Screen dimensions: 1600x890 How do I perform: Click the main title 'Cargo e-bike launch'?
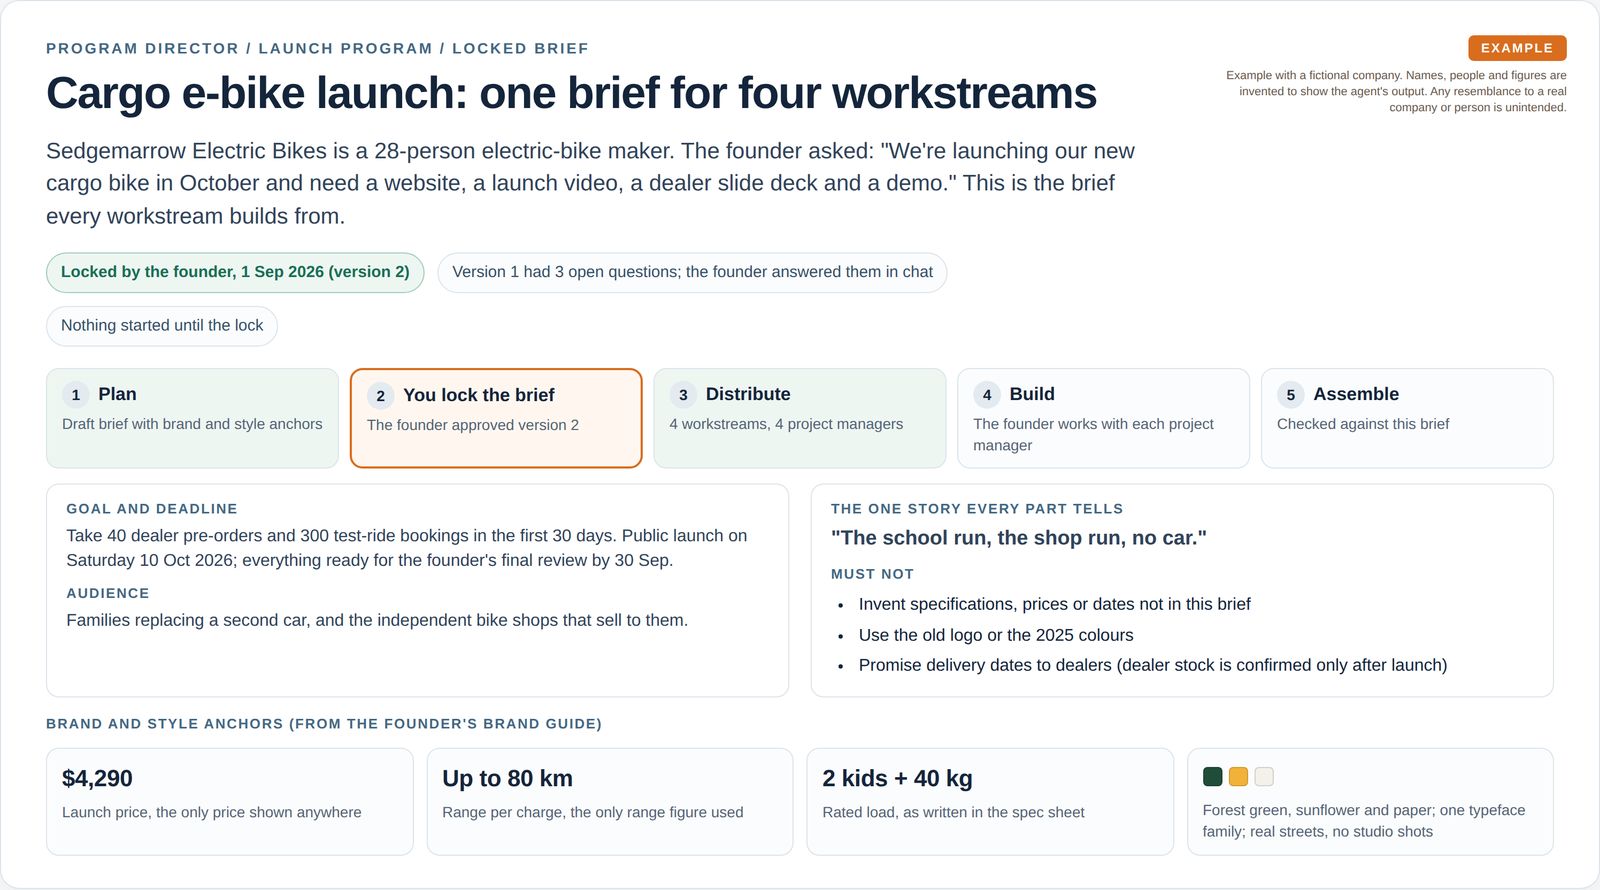[x=571, y=93]
